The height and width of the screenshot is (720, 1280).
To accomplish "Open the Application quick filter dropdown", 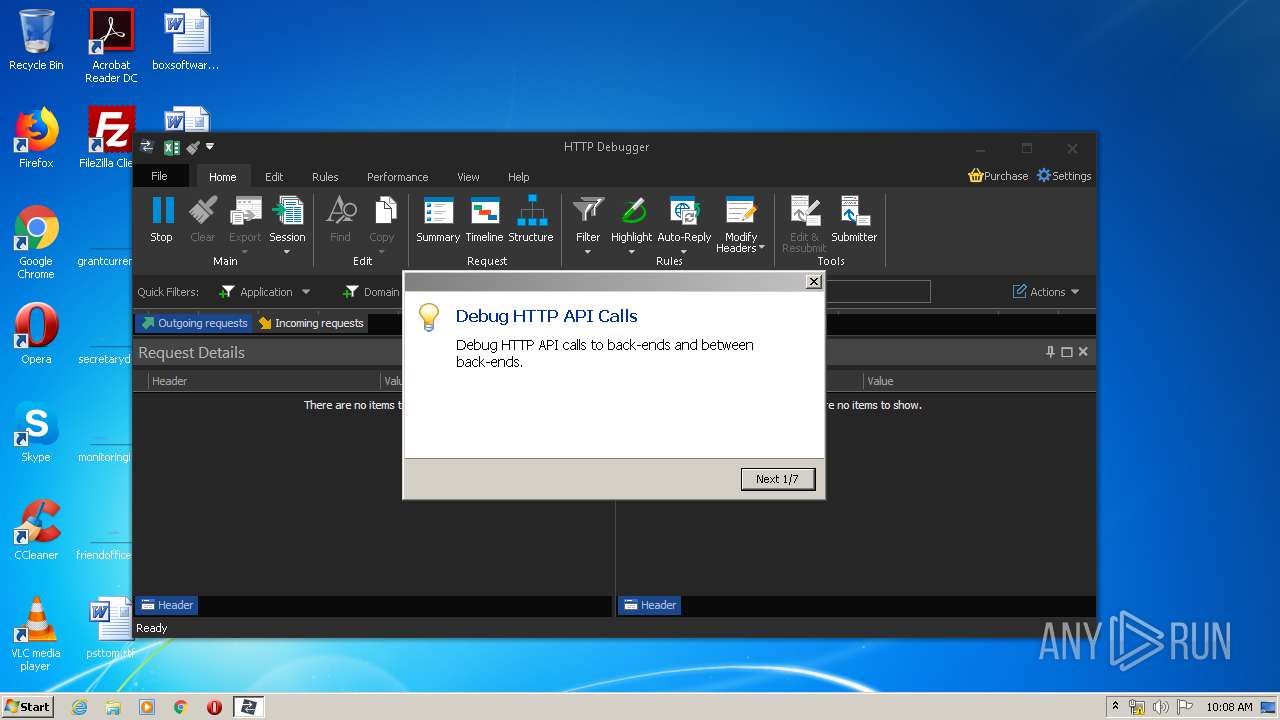I will (x=265, y=292).
